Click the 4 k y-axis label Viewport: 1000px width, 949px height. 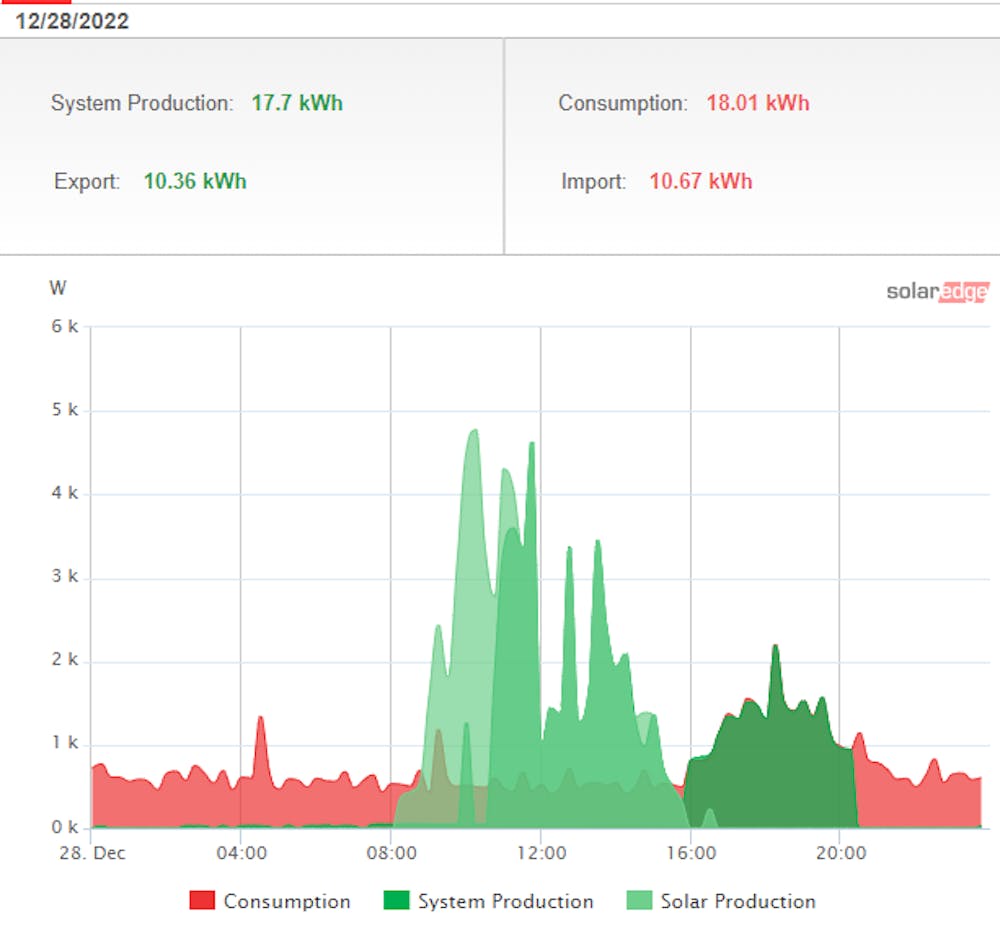(64, 493)
